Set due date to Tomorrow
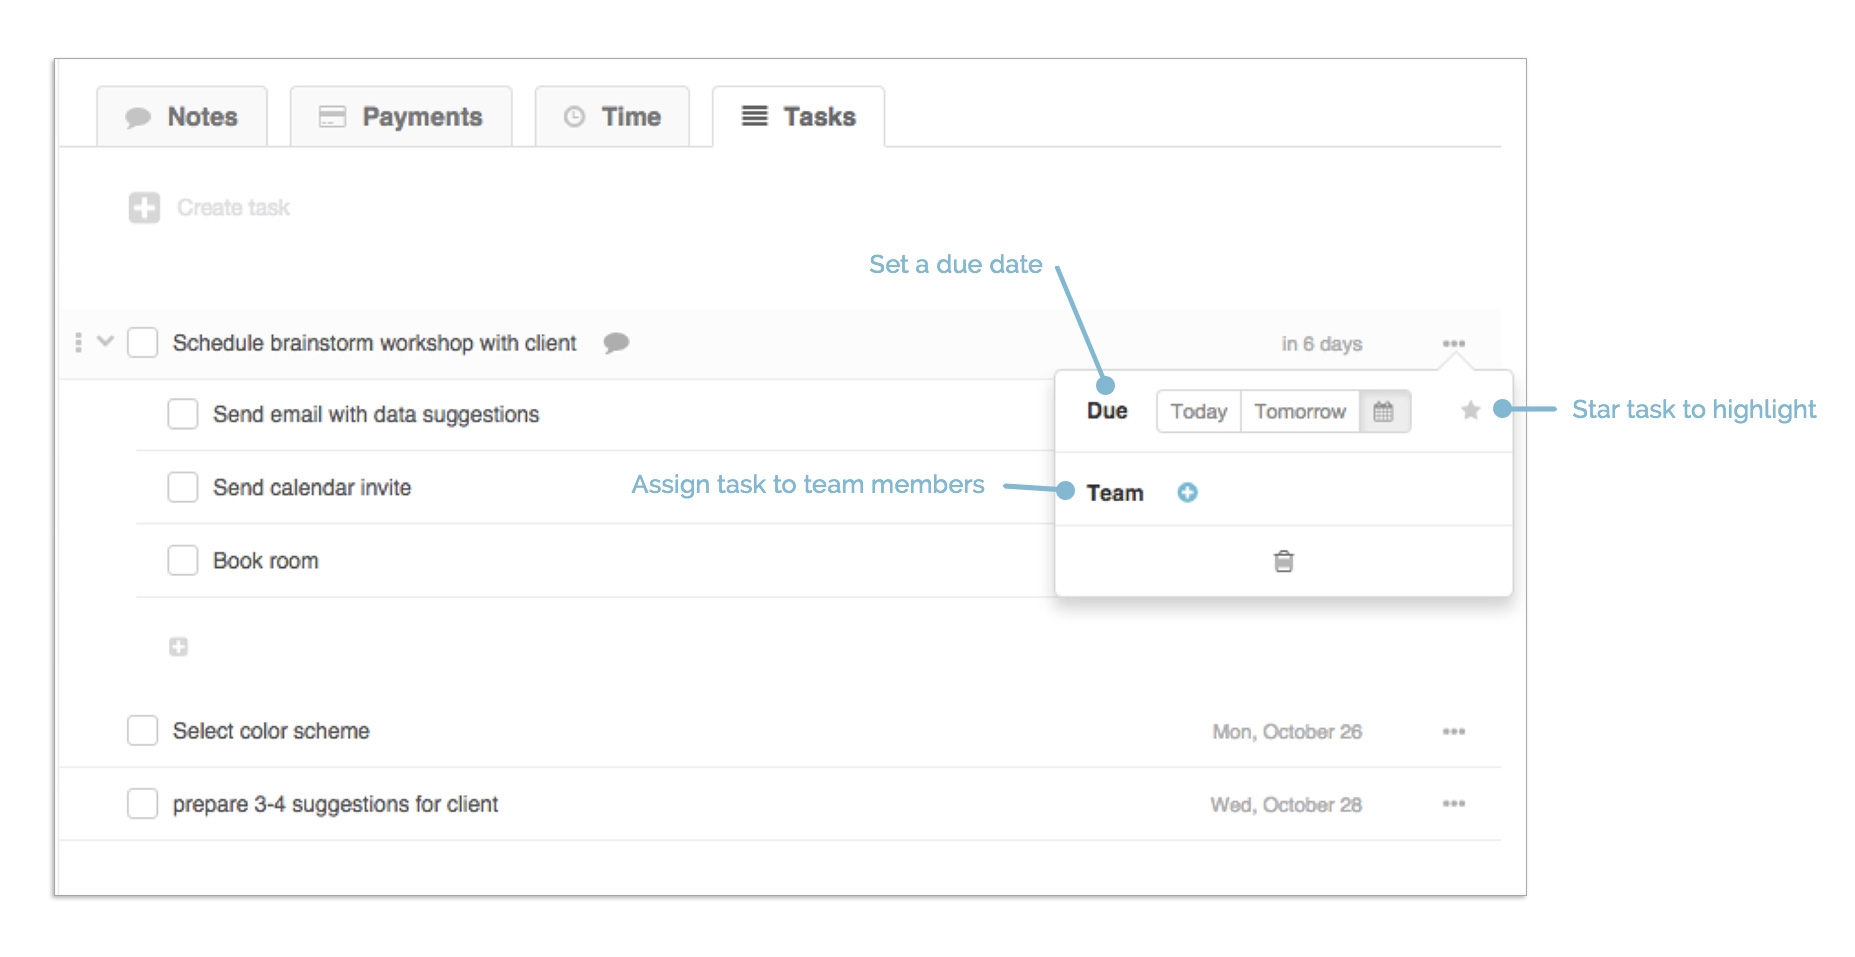This screenshot has height=957, width=1855. tap(1299, 411)
